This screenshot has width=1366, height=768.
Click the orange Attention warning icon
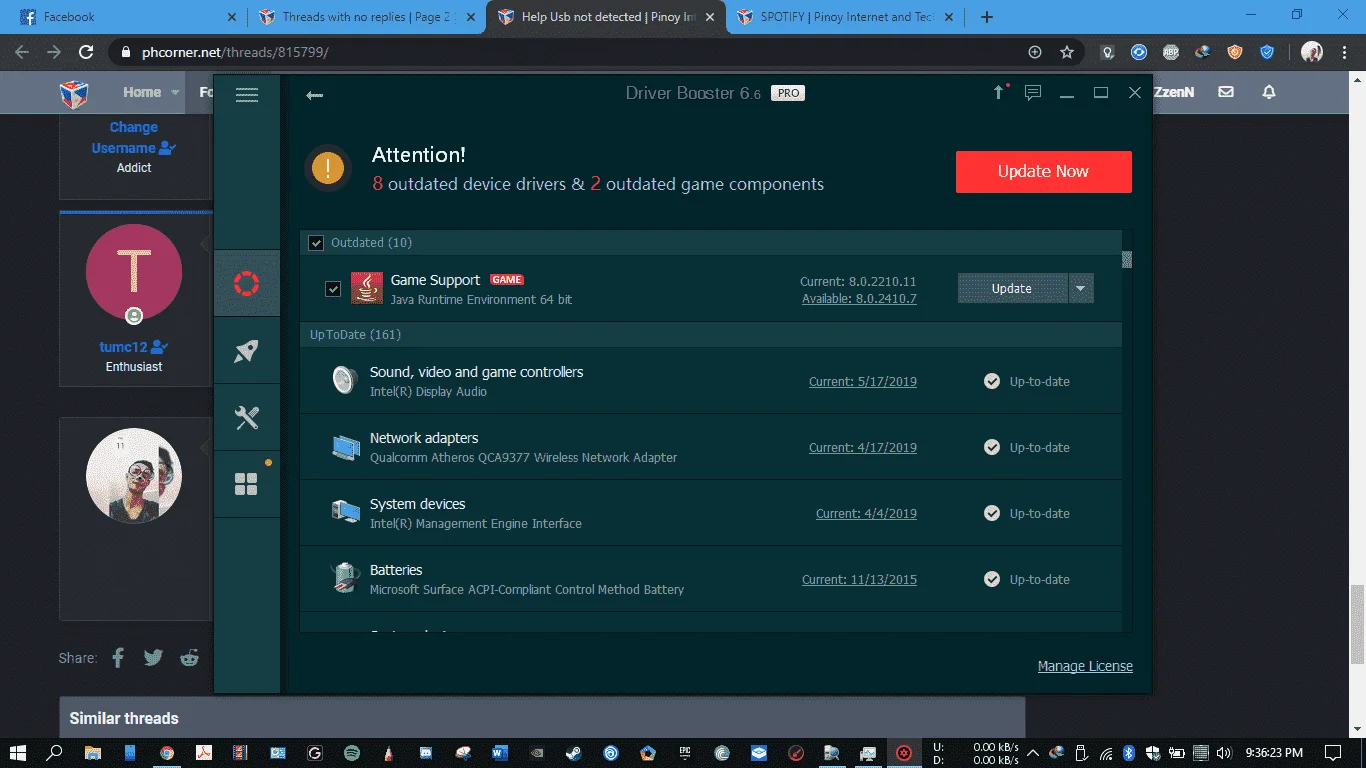328,168
